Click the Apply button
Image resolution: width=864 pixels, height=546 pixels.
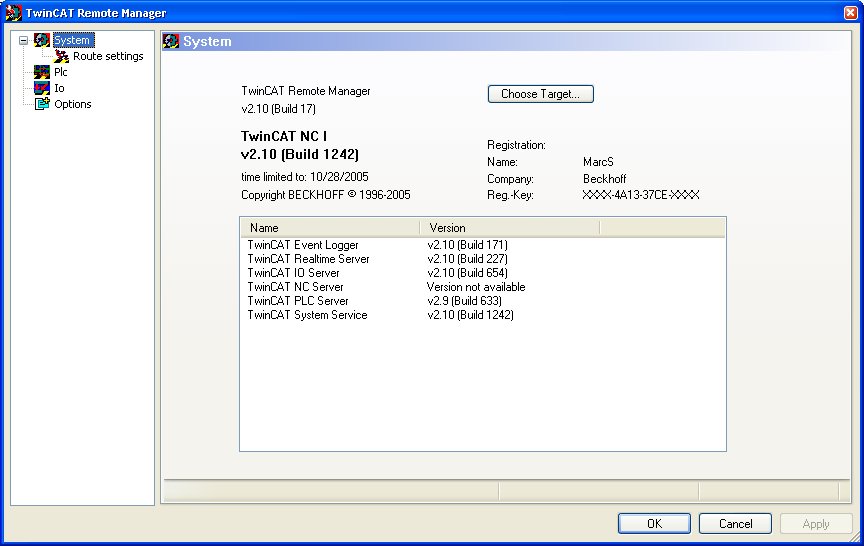tap(816, 523)
